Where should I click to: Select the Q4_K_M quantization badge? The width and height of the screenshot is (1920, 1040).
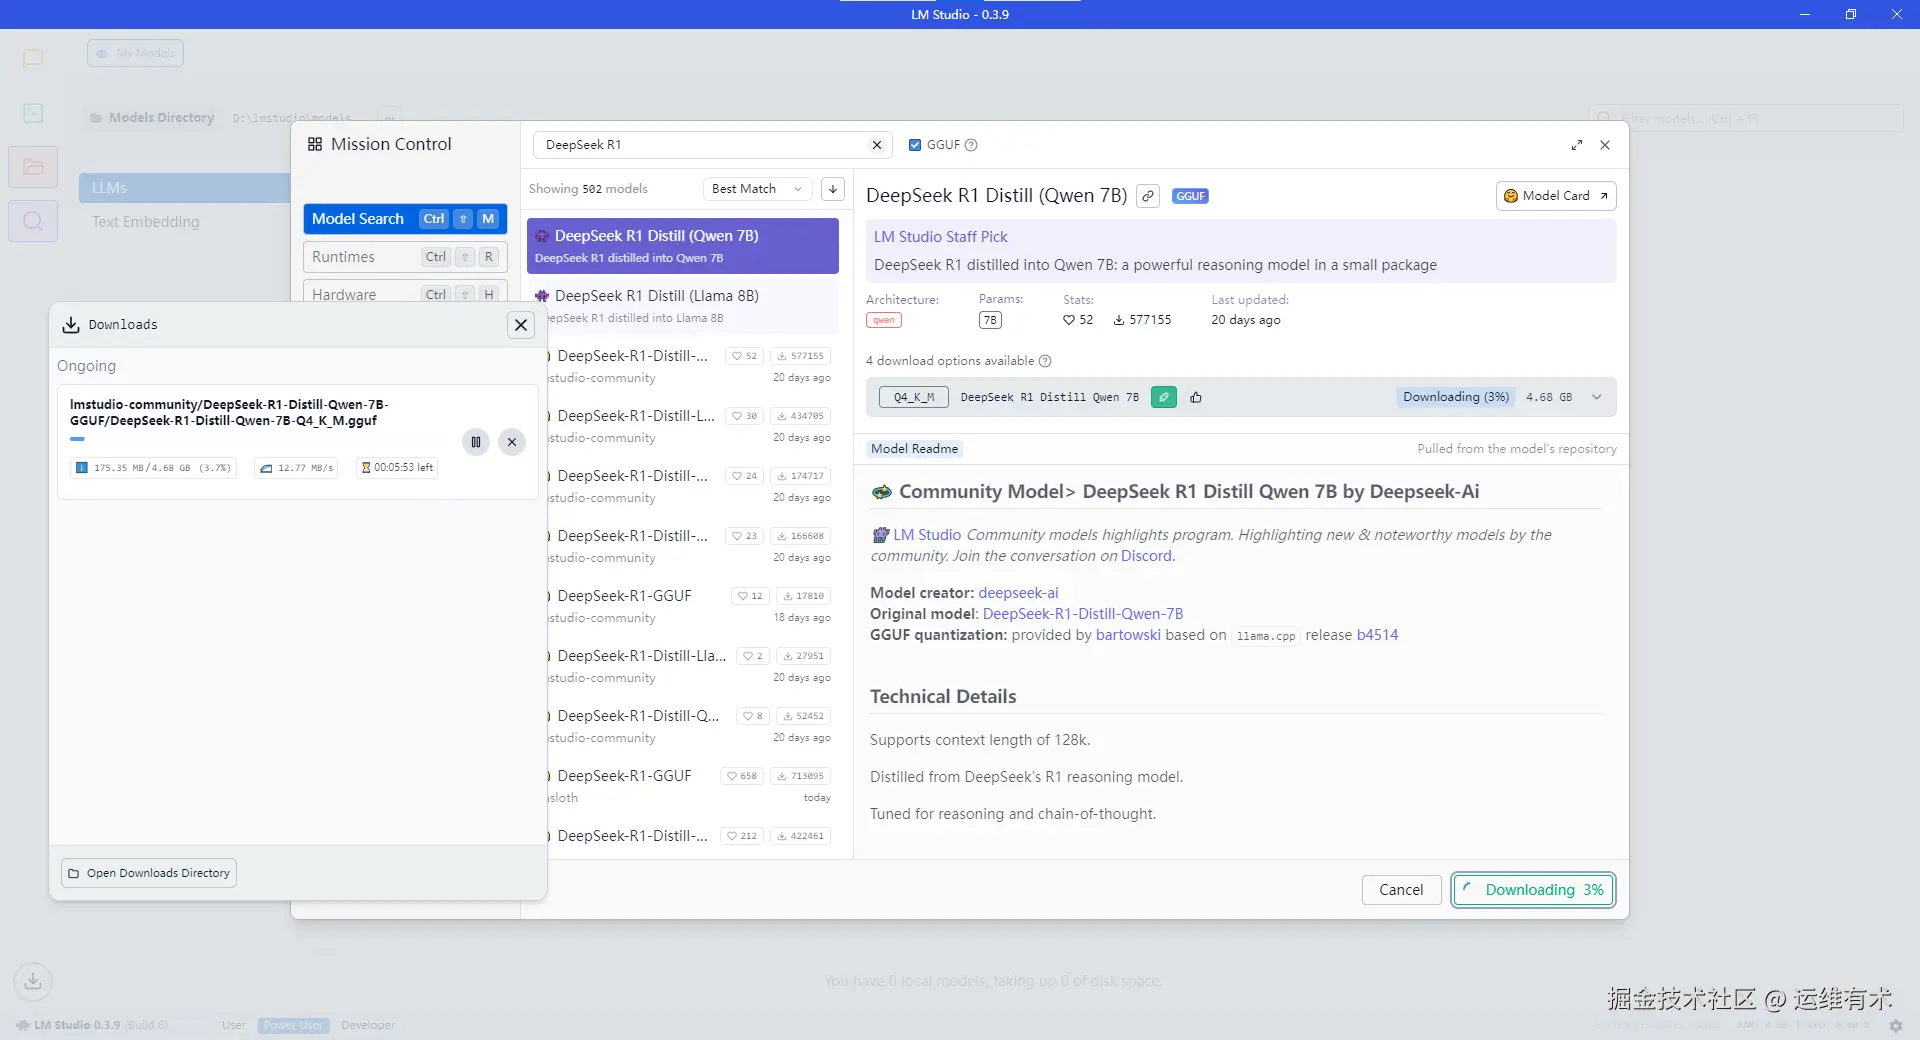[x=914, y=397]
